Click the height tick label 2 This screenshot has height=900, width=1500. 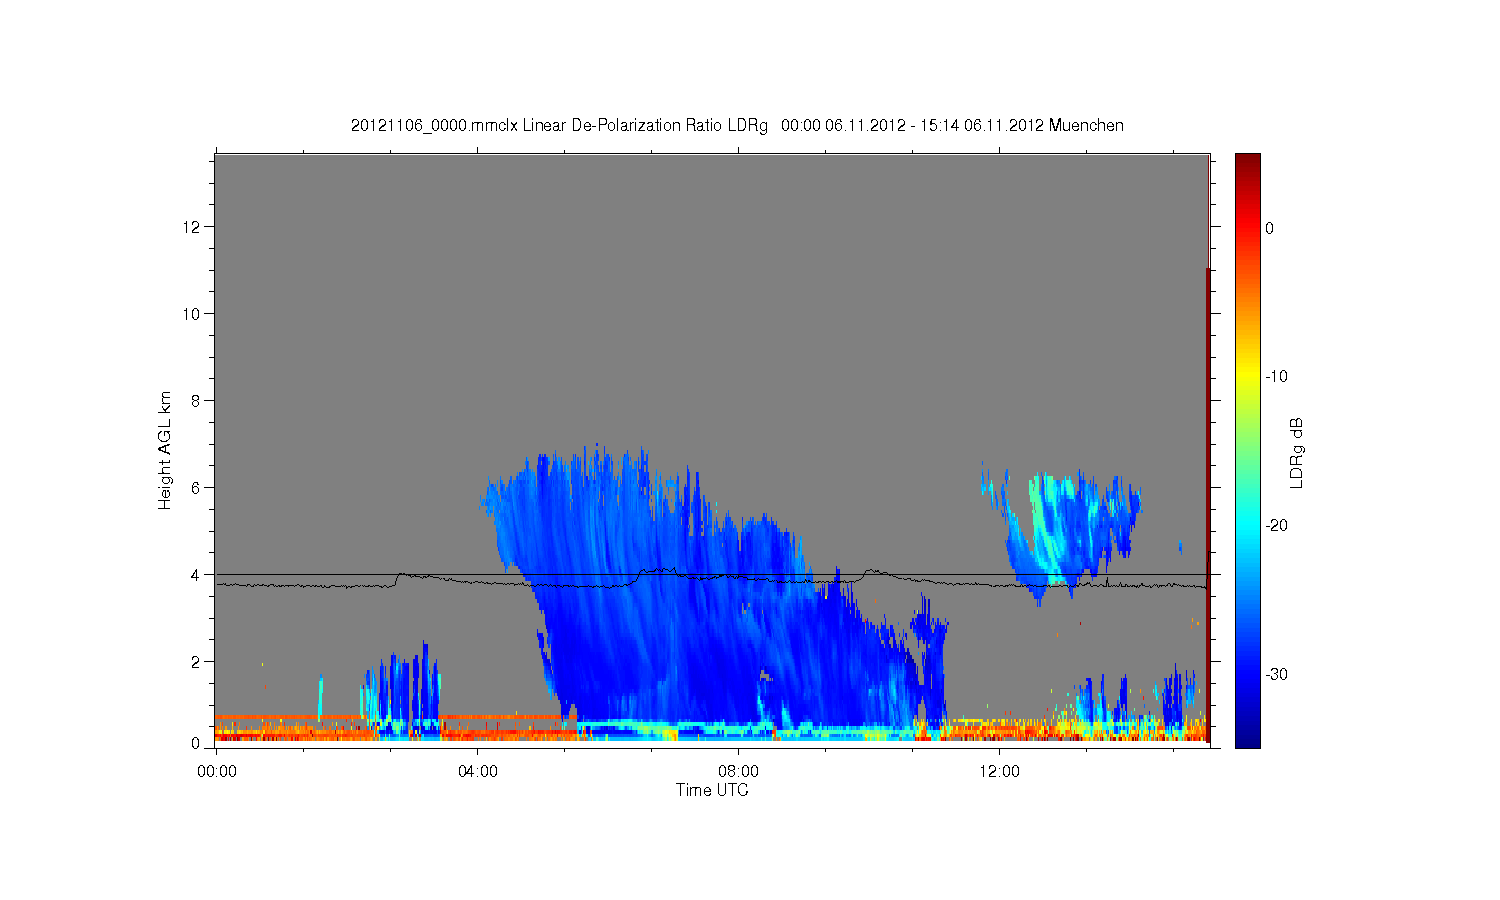(x=196, y=662)
